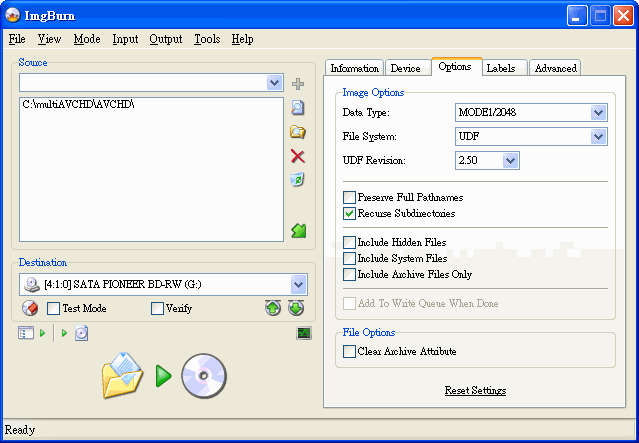Open the Input menu
The width and height of the screenshot is (639, 443).
click(125, 39)
